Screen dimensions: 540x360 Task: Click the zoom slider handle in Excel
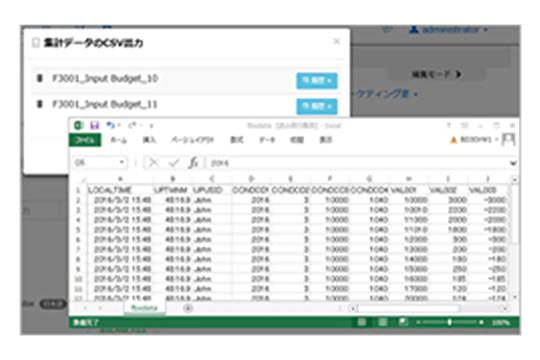click(449, 322)
